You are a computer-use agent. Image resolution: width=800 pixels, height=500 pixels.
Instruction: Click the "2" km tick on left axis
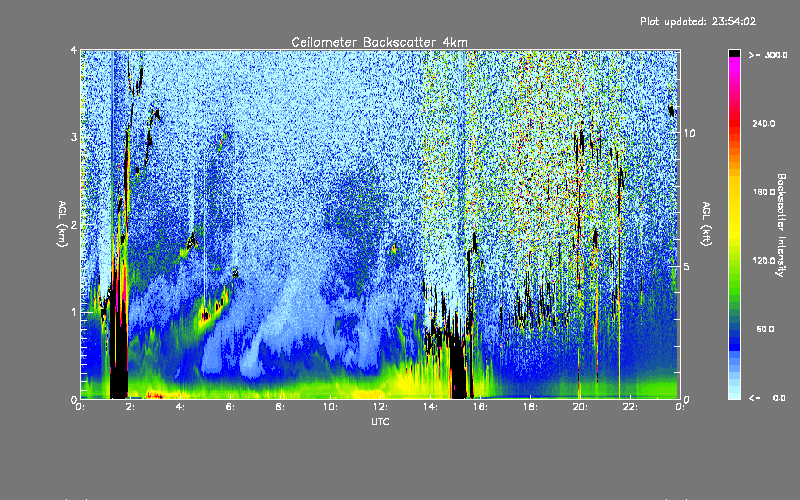click(x=74, y=225)
